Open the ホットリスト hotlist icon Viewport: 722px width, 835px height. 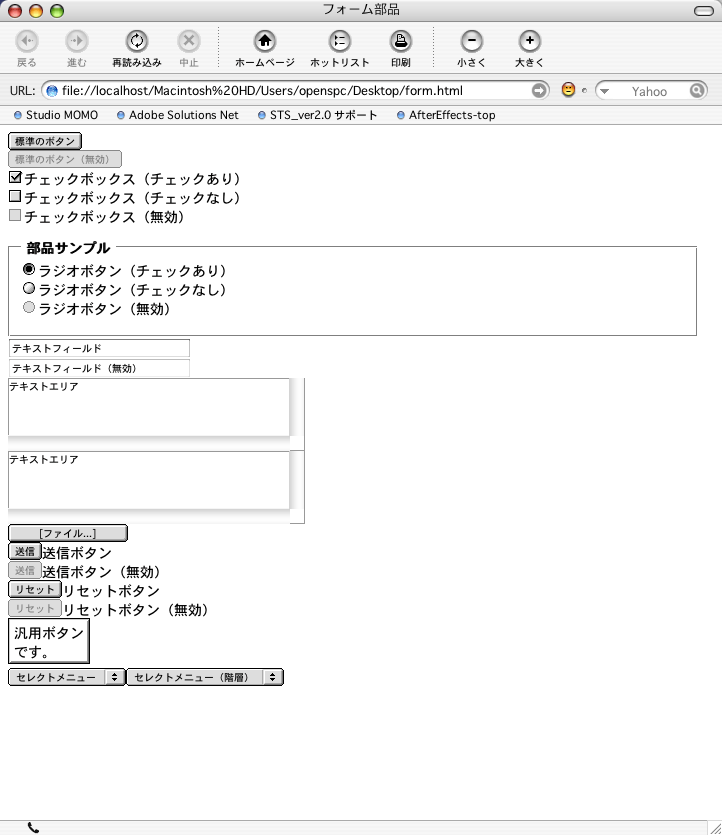coord(339,41)
